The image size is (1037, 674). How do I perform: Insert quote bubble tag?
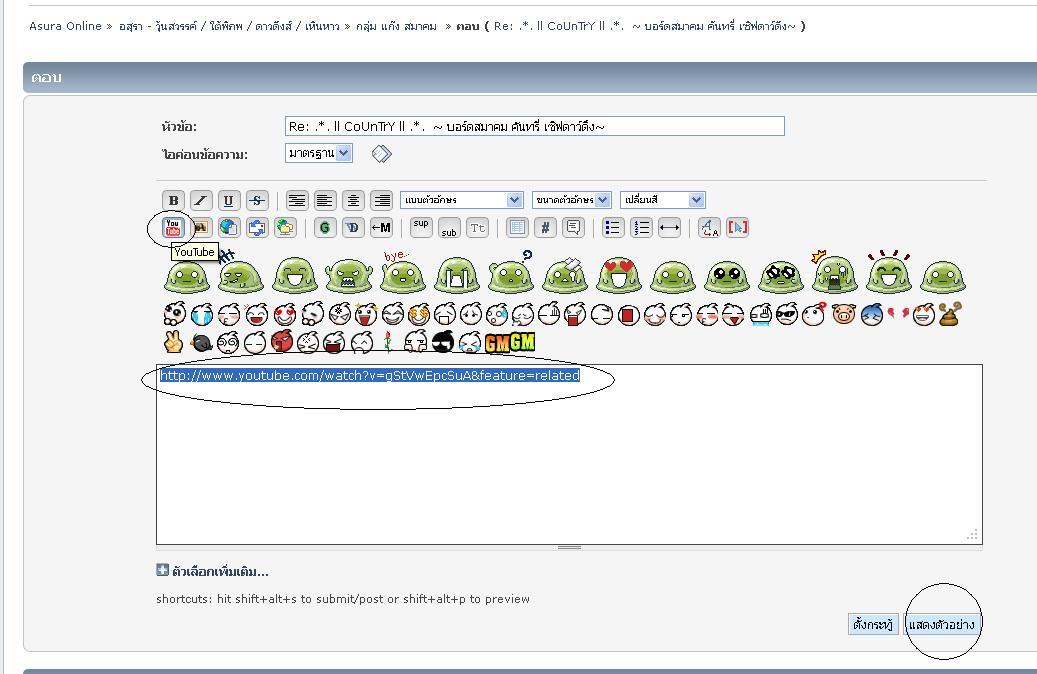573,228
